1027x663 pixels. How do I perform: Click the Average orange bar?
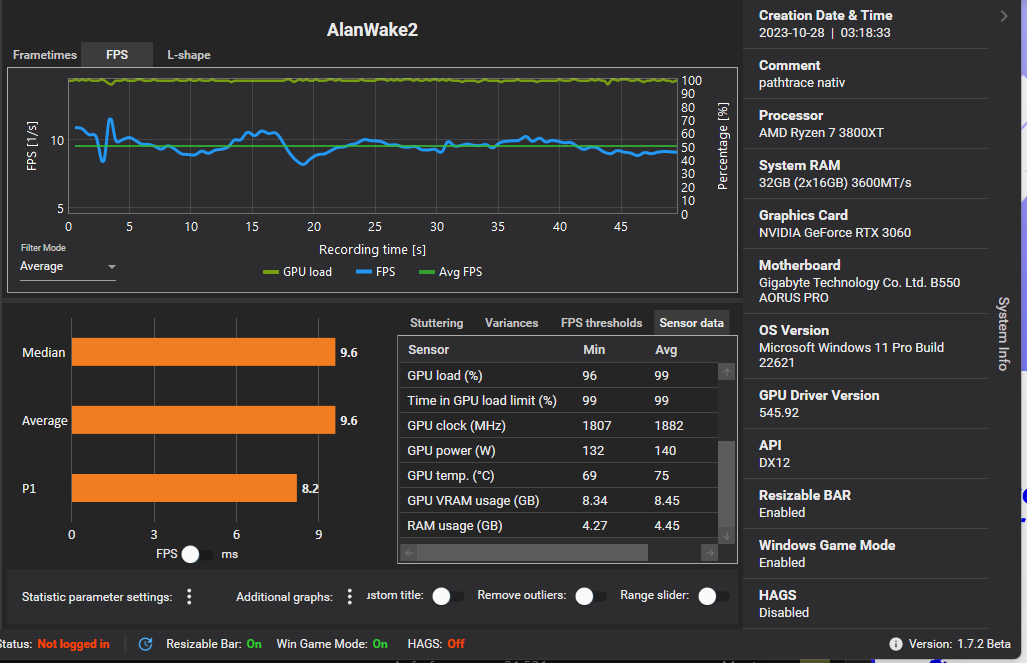203,420
